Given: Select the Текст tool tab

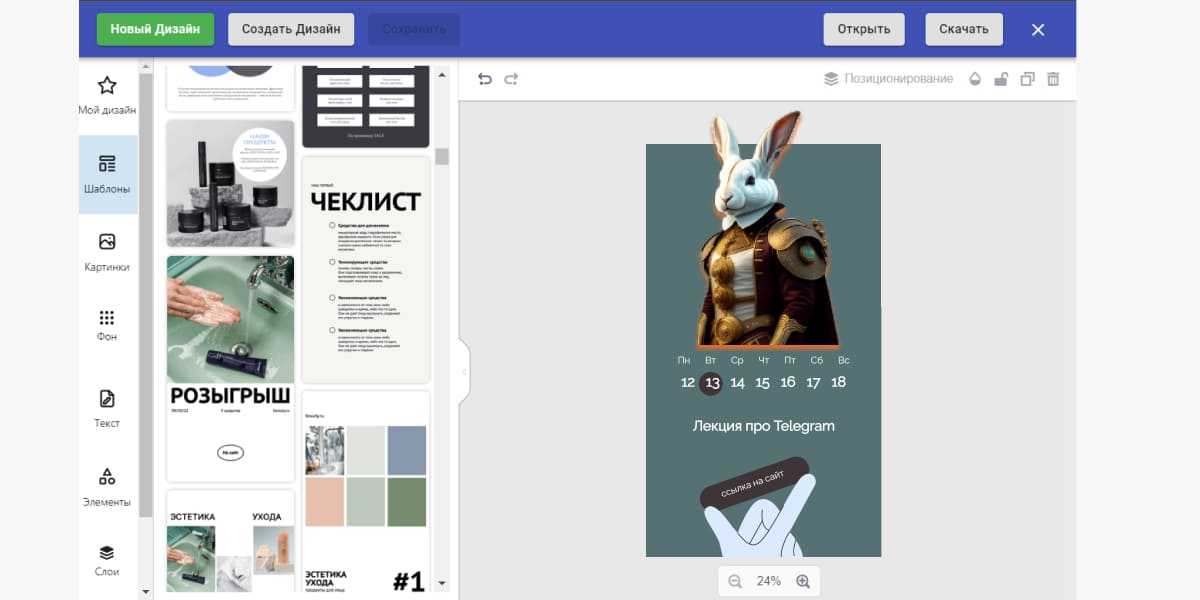Looking at the screenshot, I should (x=107, y=409).
